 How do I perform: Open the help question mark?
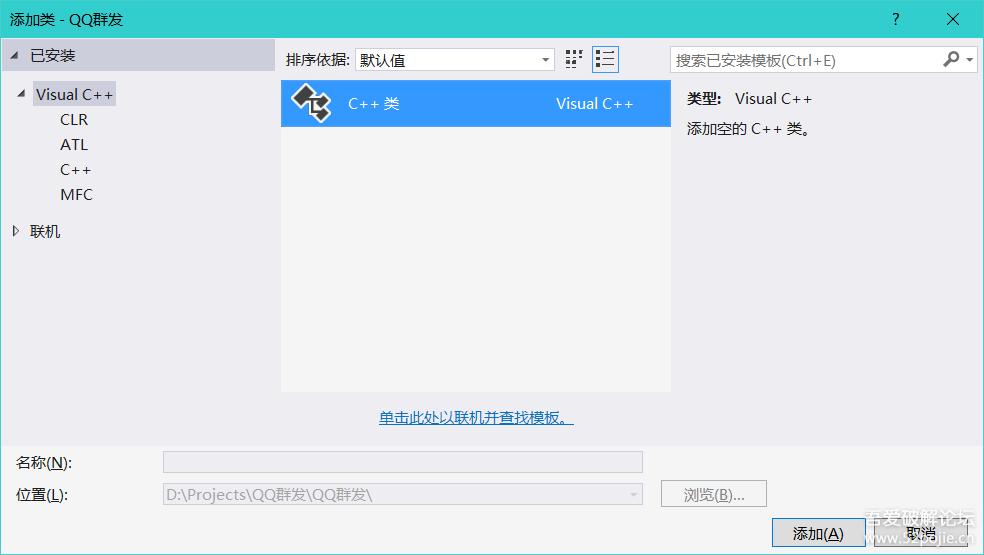pos(896,19)
